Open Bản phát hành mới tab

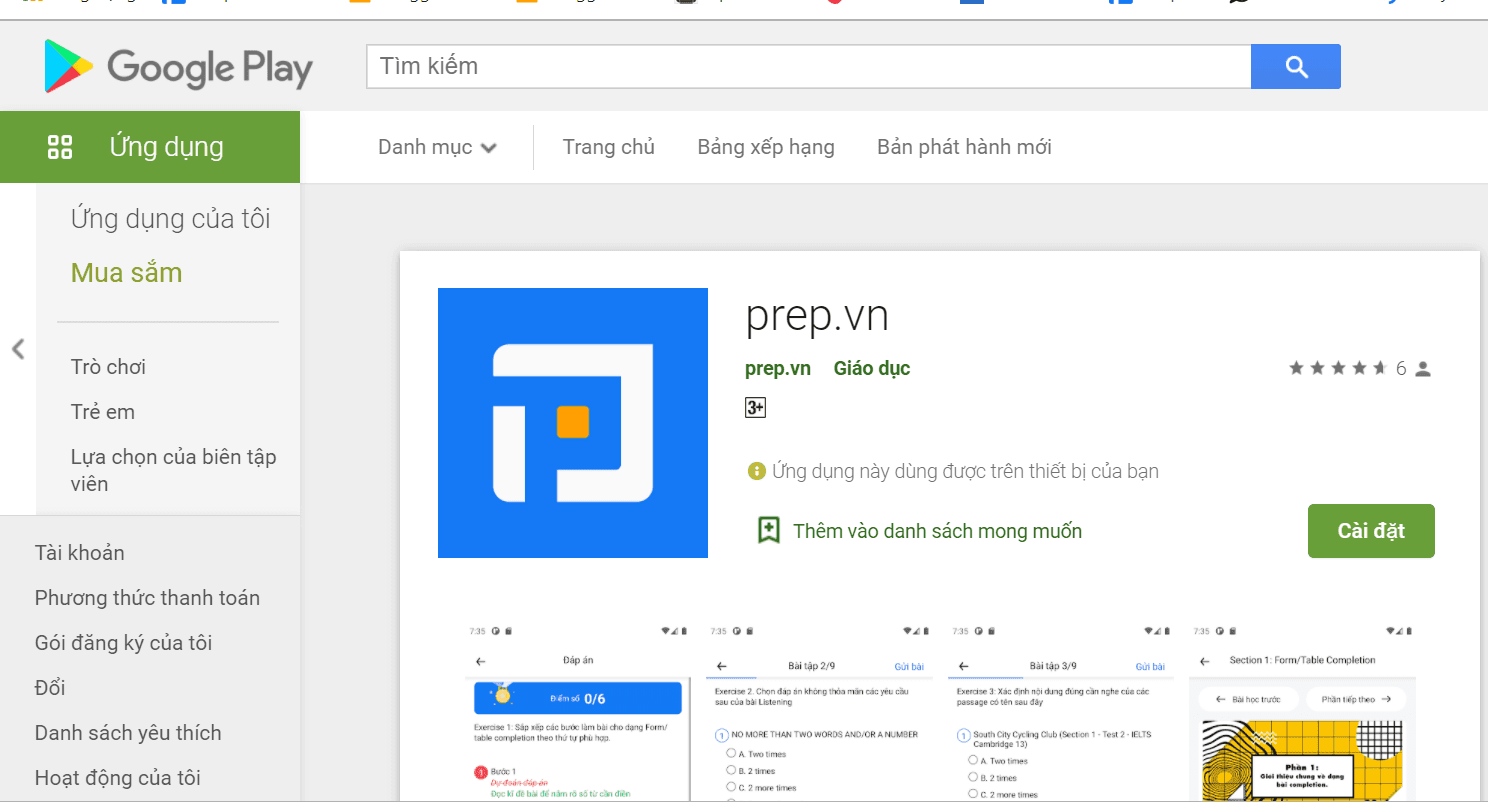coord(964,147)
